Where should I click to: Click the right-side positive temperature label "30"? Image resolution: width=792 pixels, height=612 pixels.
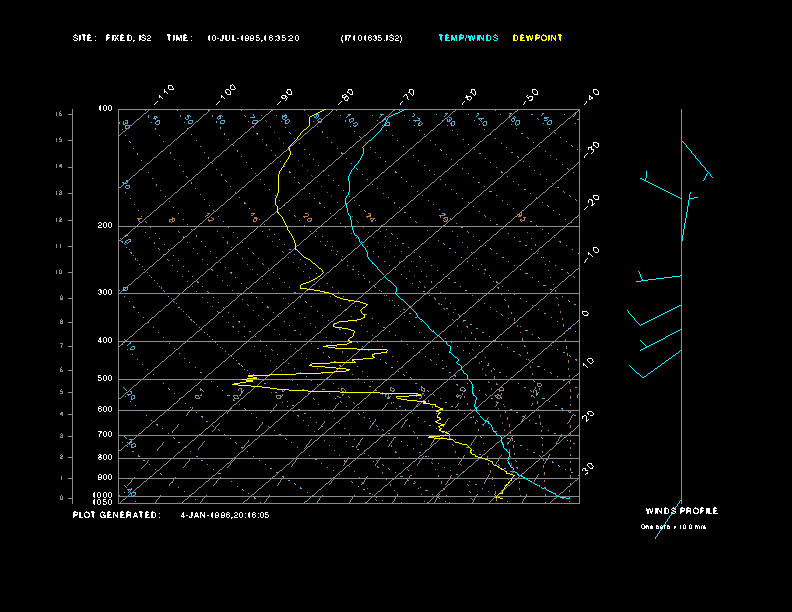click(x=588, y=468)
